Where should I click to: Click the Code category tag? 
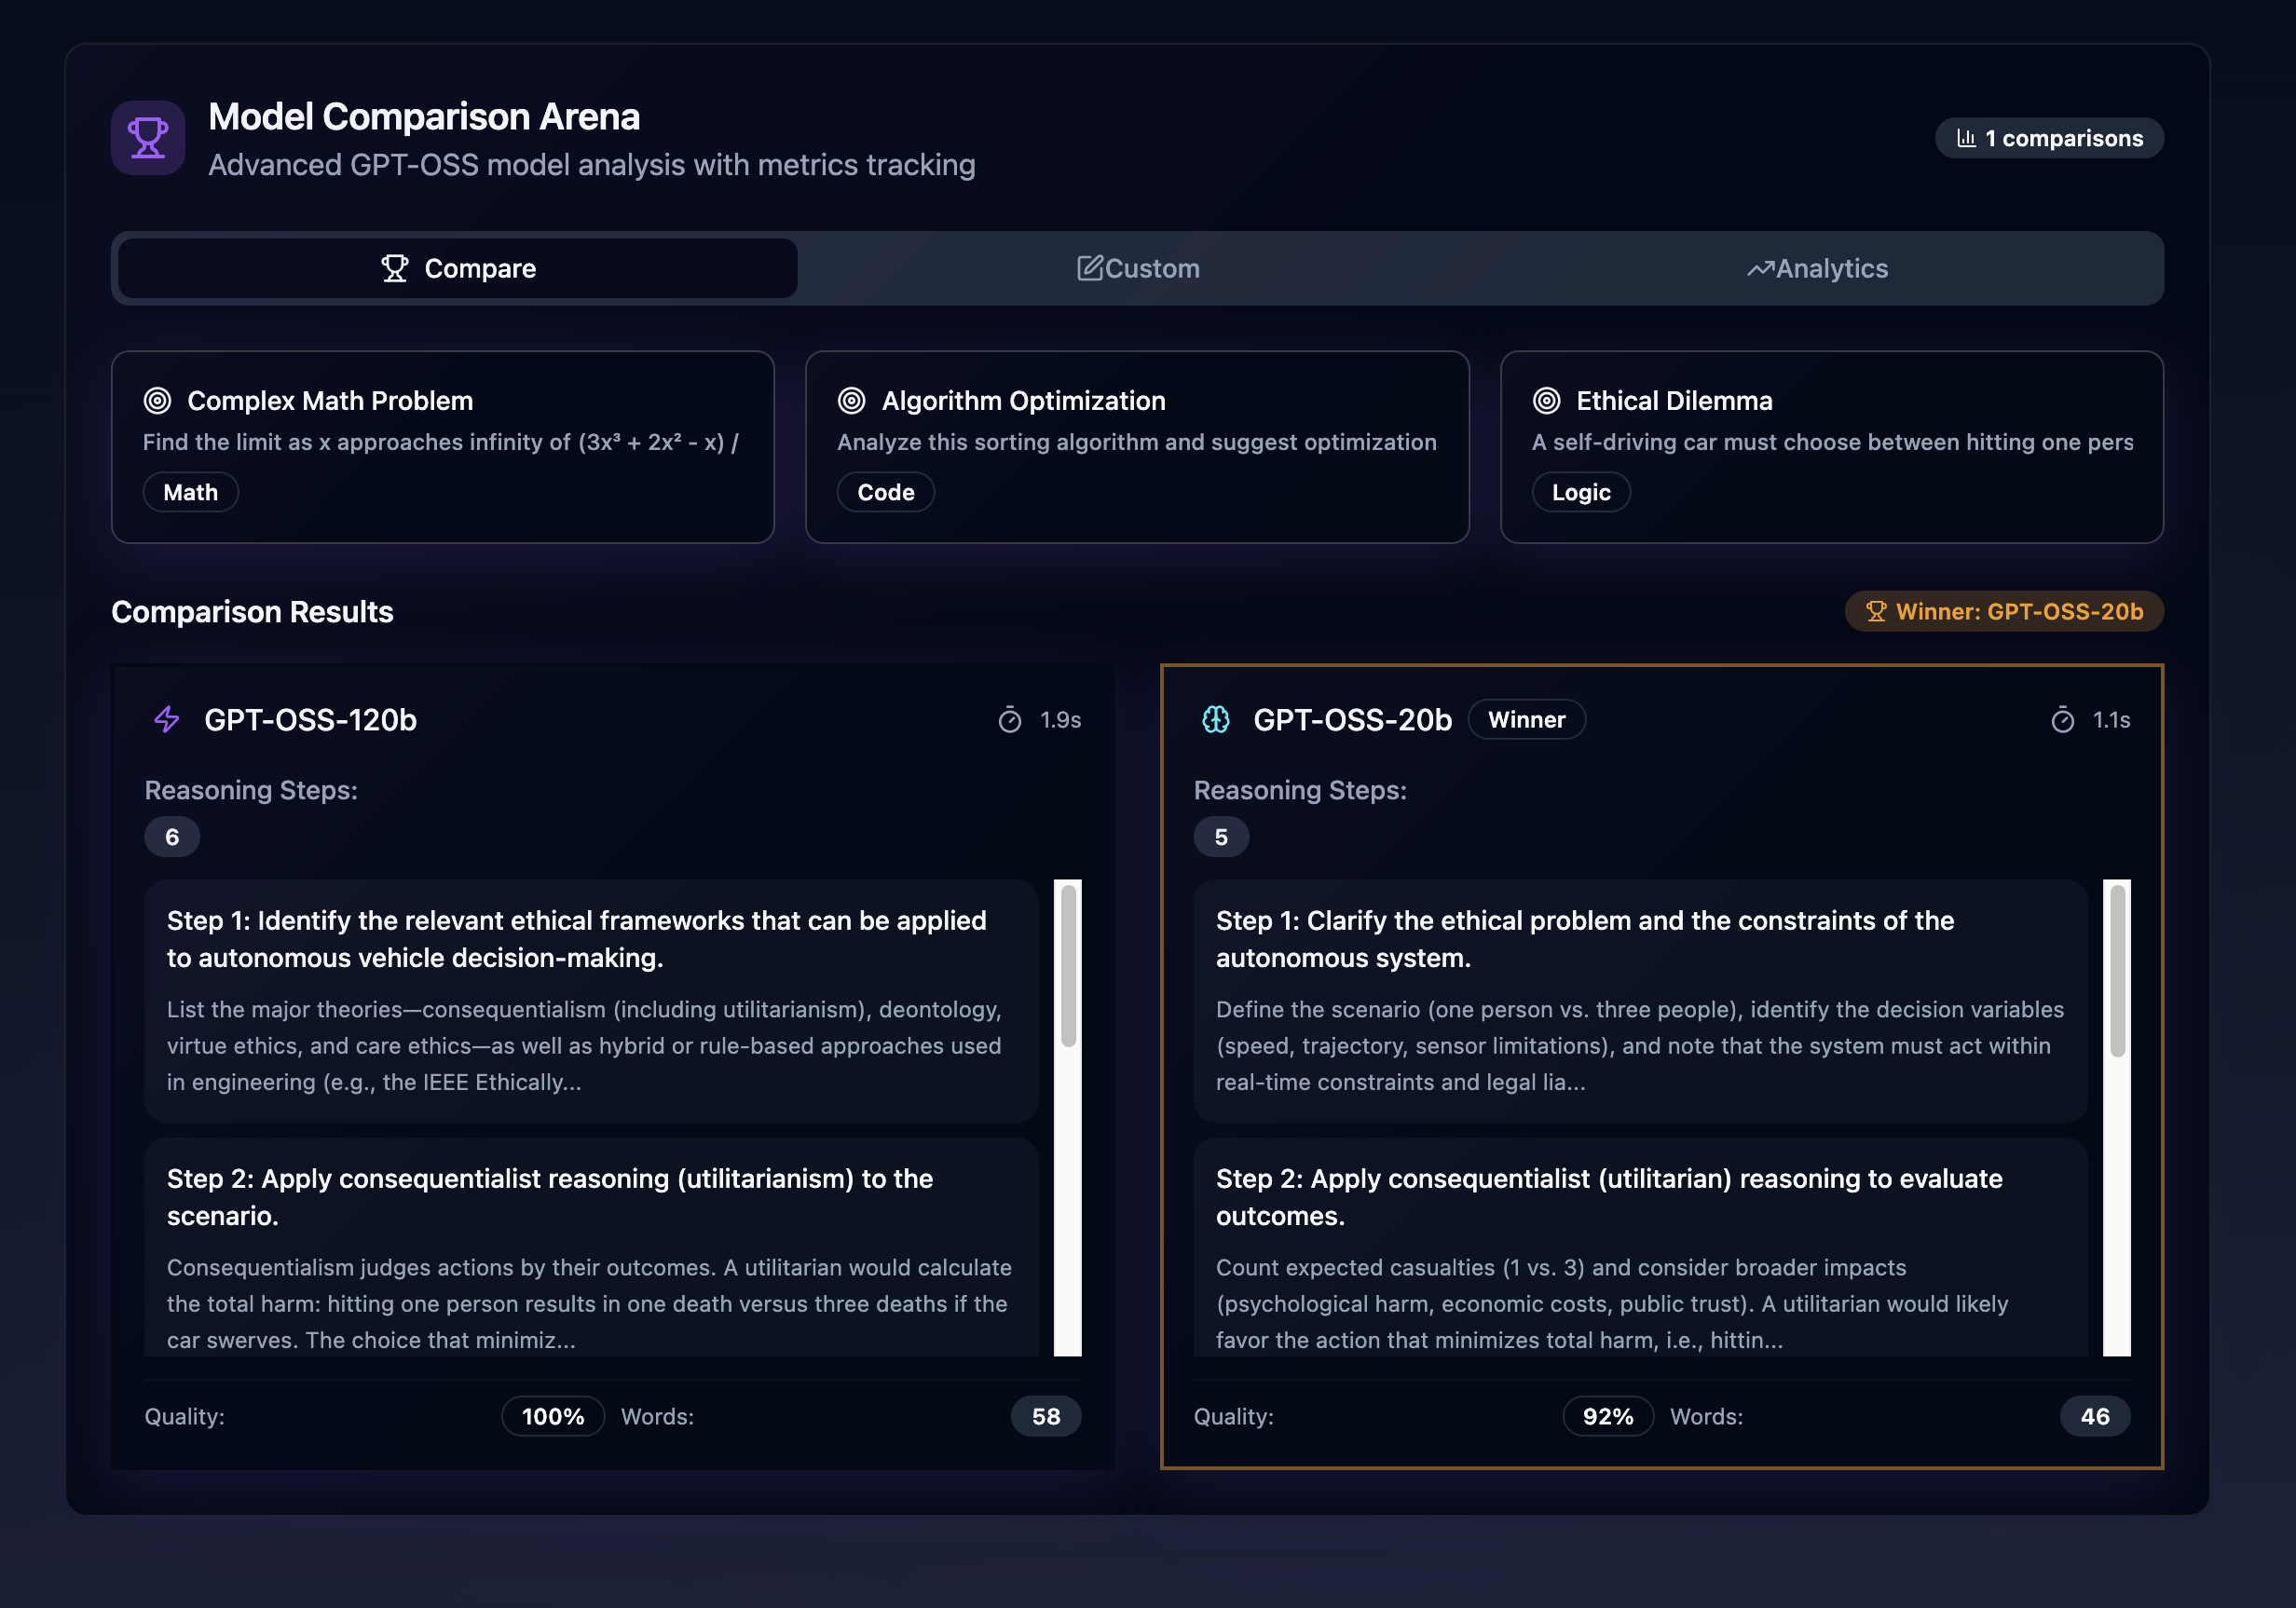click(886, 492)
